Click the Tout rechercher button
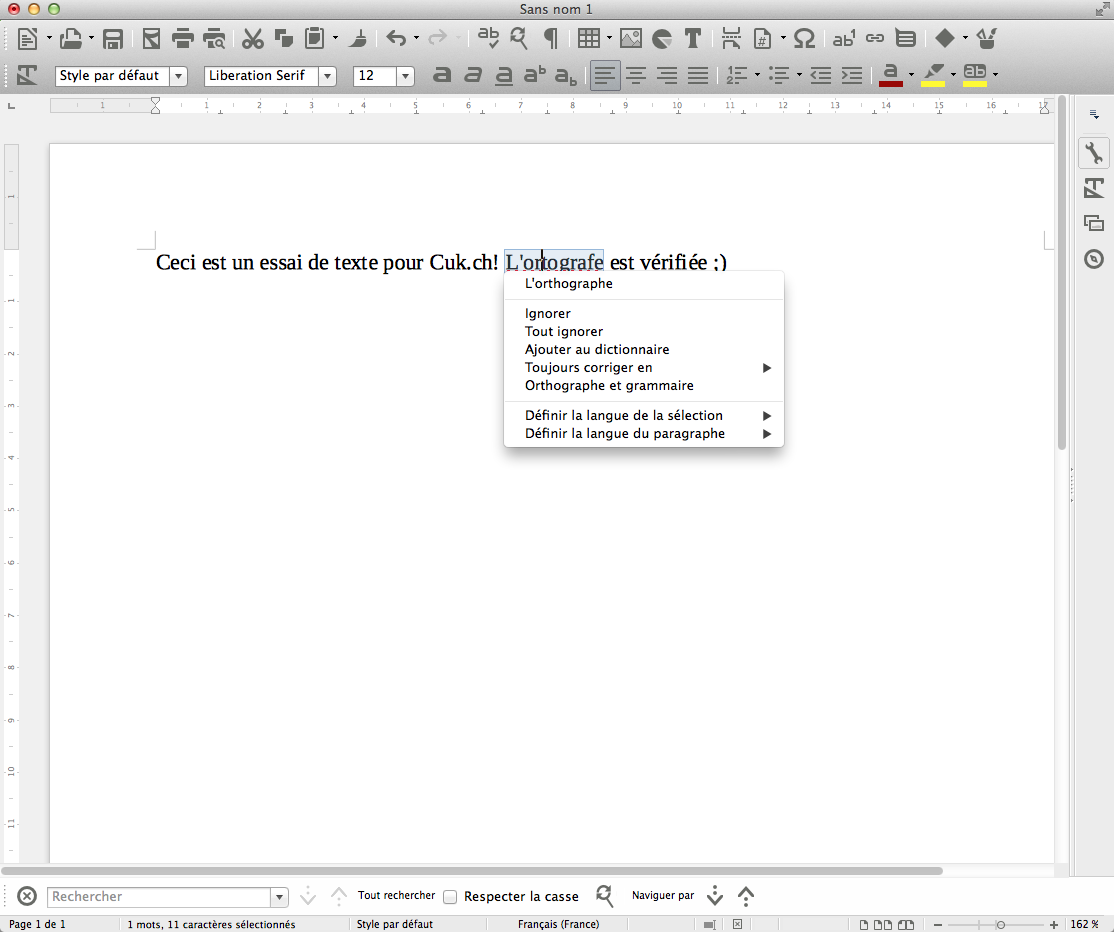Screen dimensions: 1114x932 [x=396, y=895]
